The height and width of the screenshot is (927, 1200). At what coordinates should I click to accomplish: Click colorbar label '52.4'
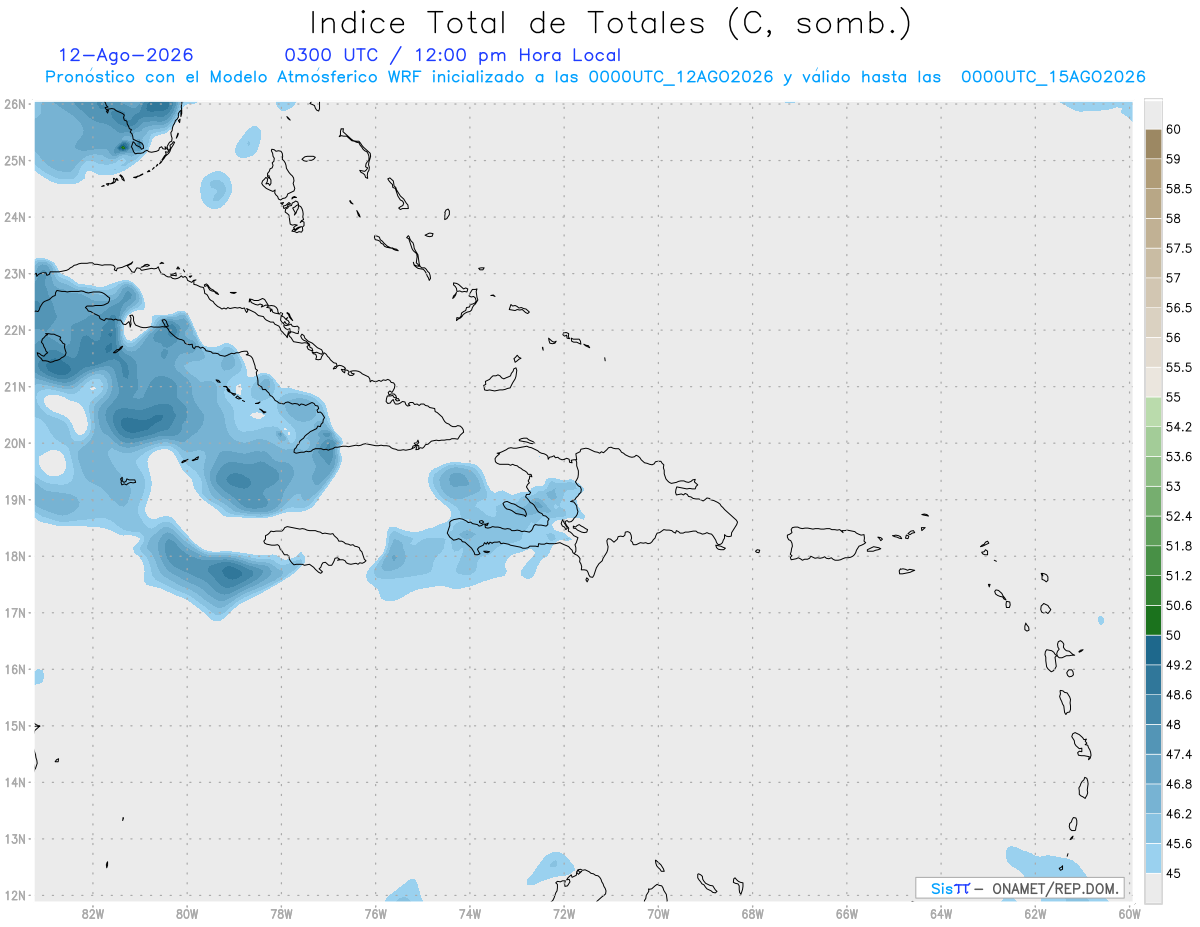(x=1179, y=516)
